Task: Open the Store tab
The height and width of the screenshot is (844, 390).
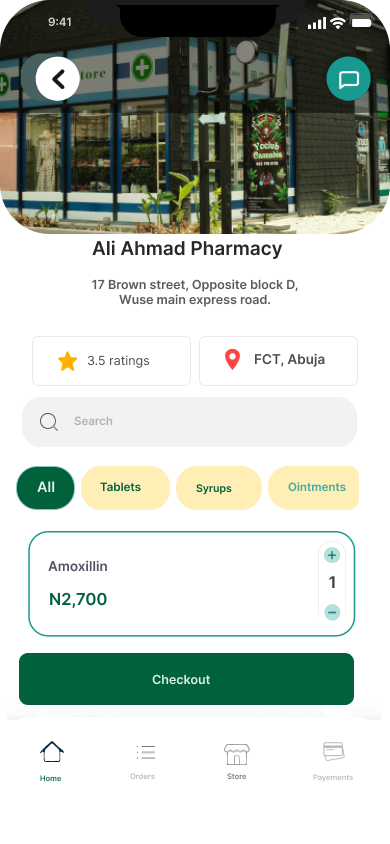Action: [237, 761]
